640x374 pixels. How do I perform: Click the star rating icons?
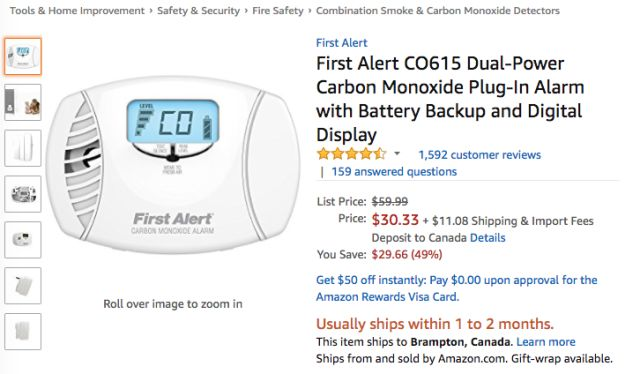[351, 154]
